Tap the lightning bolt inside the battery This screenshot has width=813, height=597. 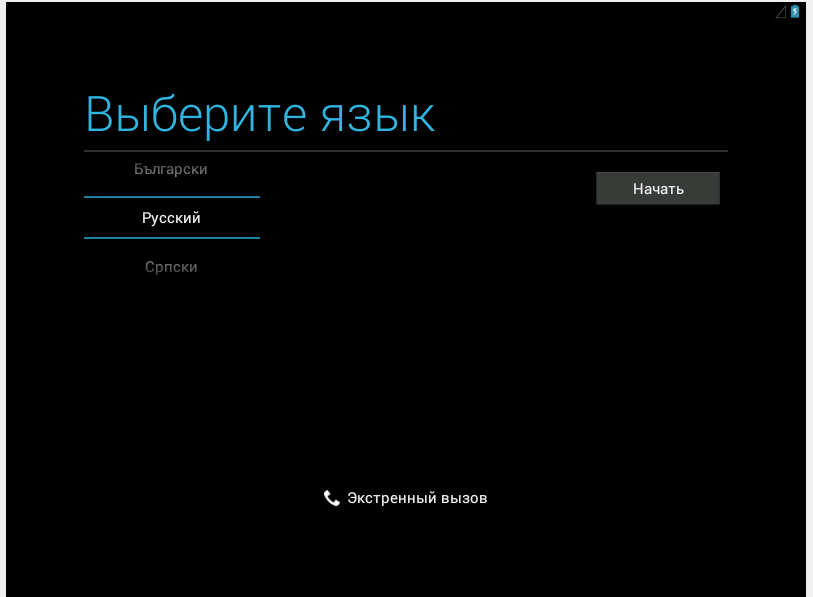(x=795, y=13)
